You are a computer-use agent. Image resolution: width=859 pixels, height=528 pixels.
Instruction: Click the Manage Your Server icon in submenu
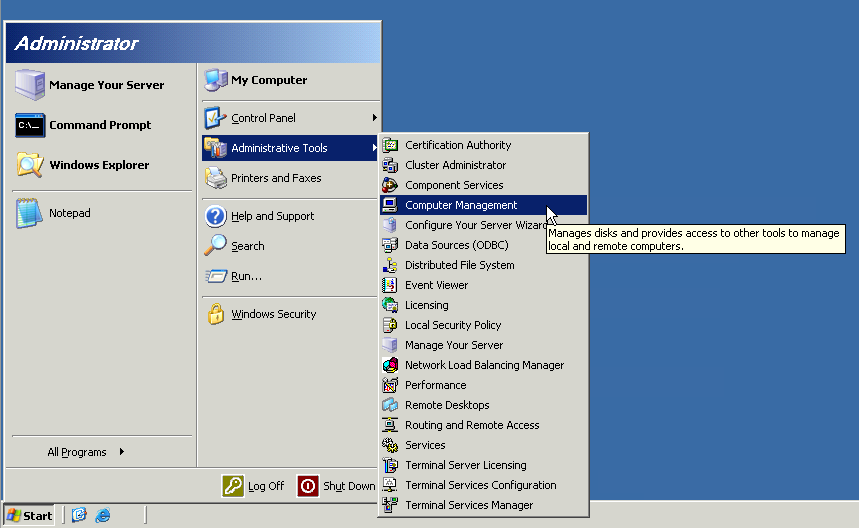pyautogui.click(x=390, y=345)
